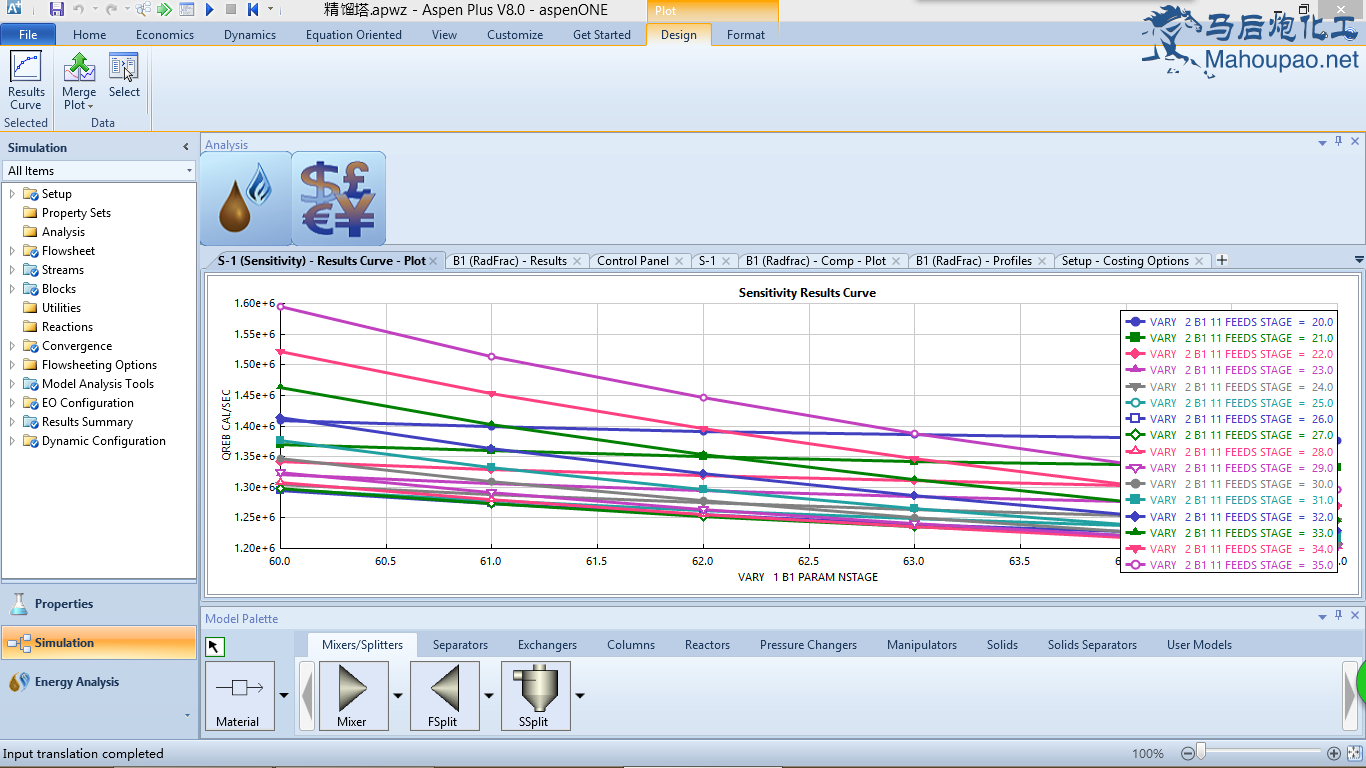
Task: Open the SSplit icon variants dropdown
Action: pos(580,696)
